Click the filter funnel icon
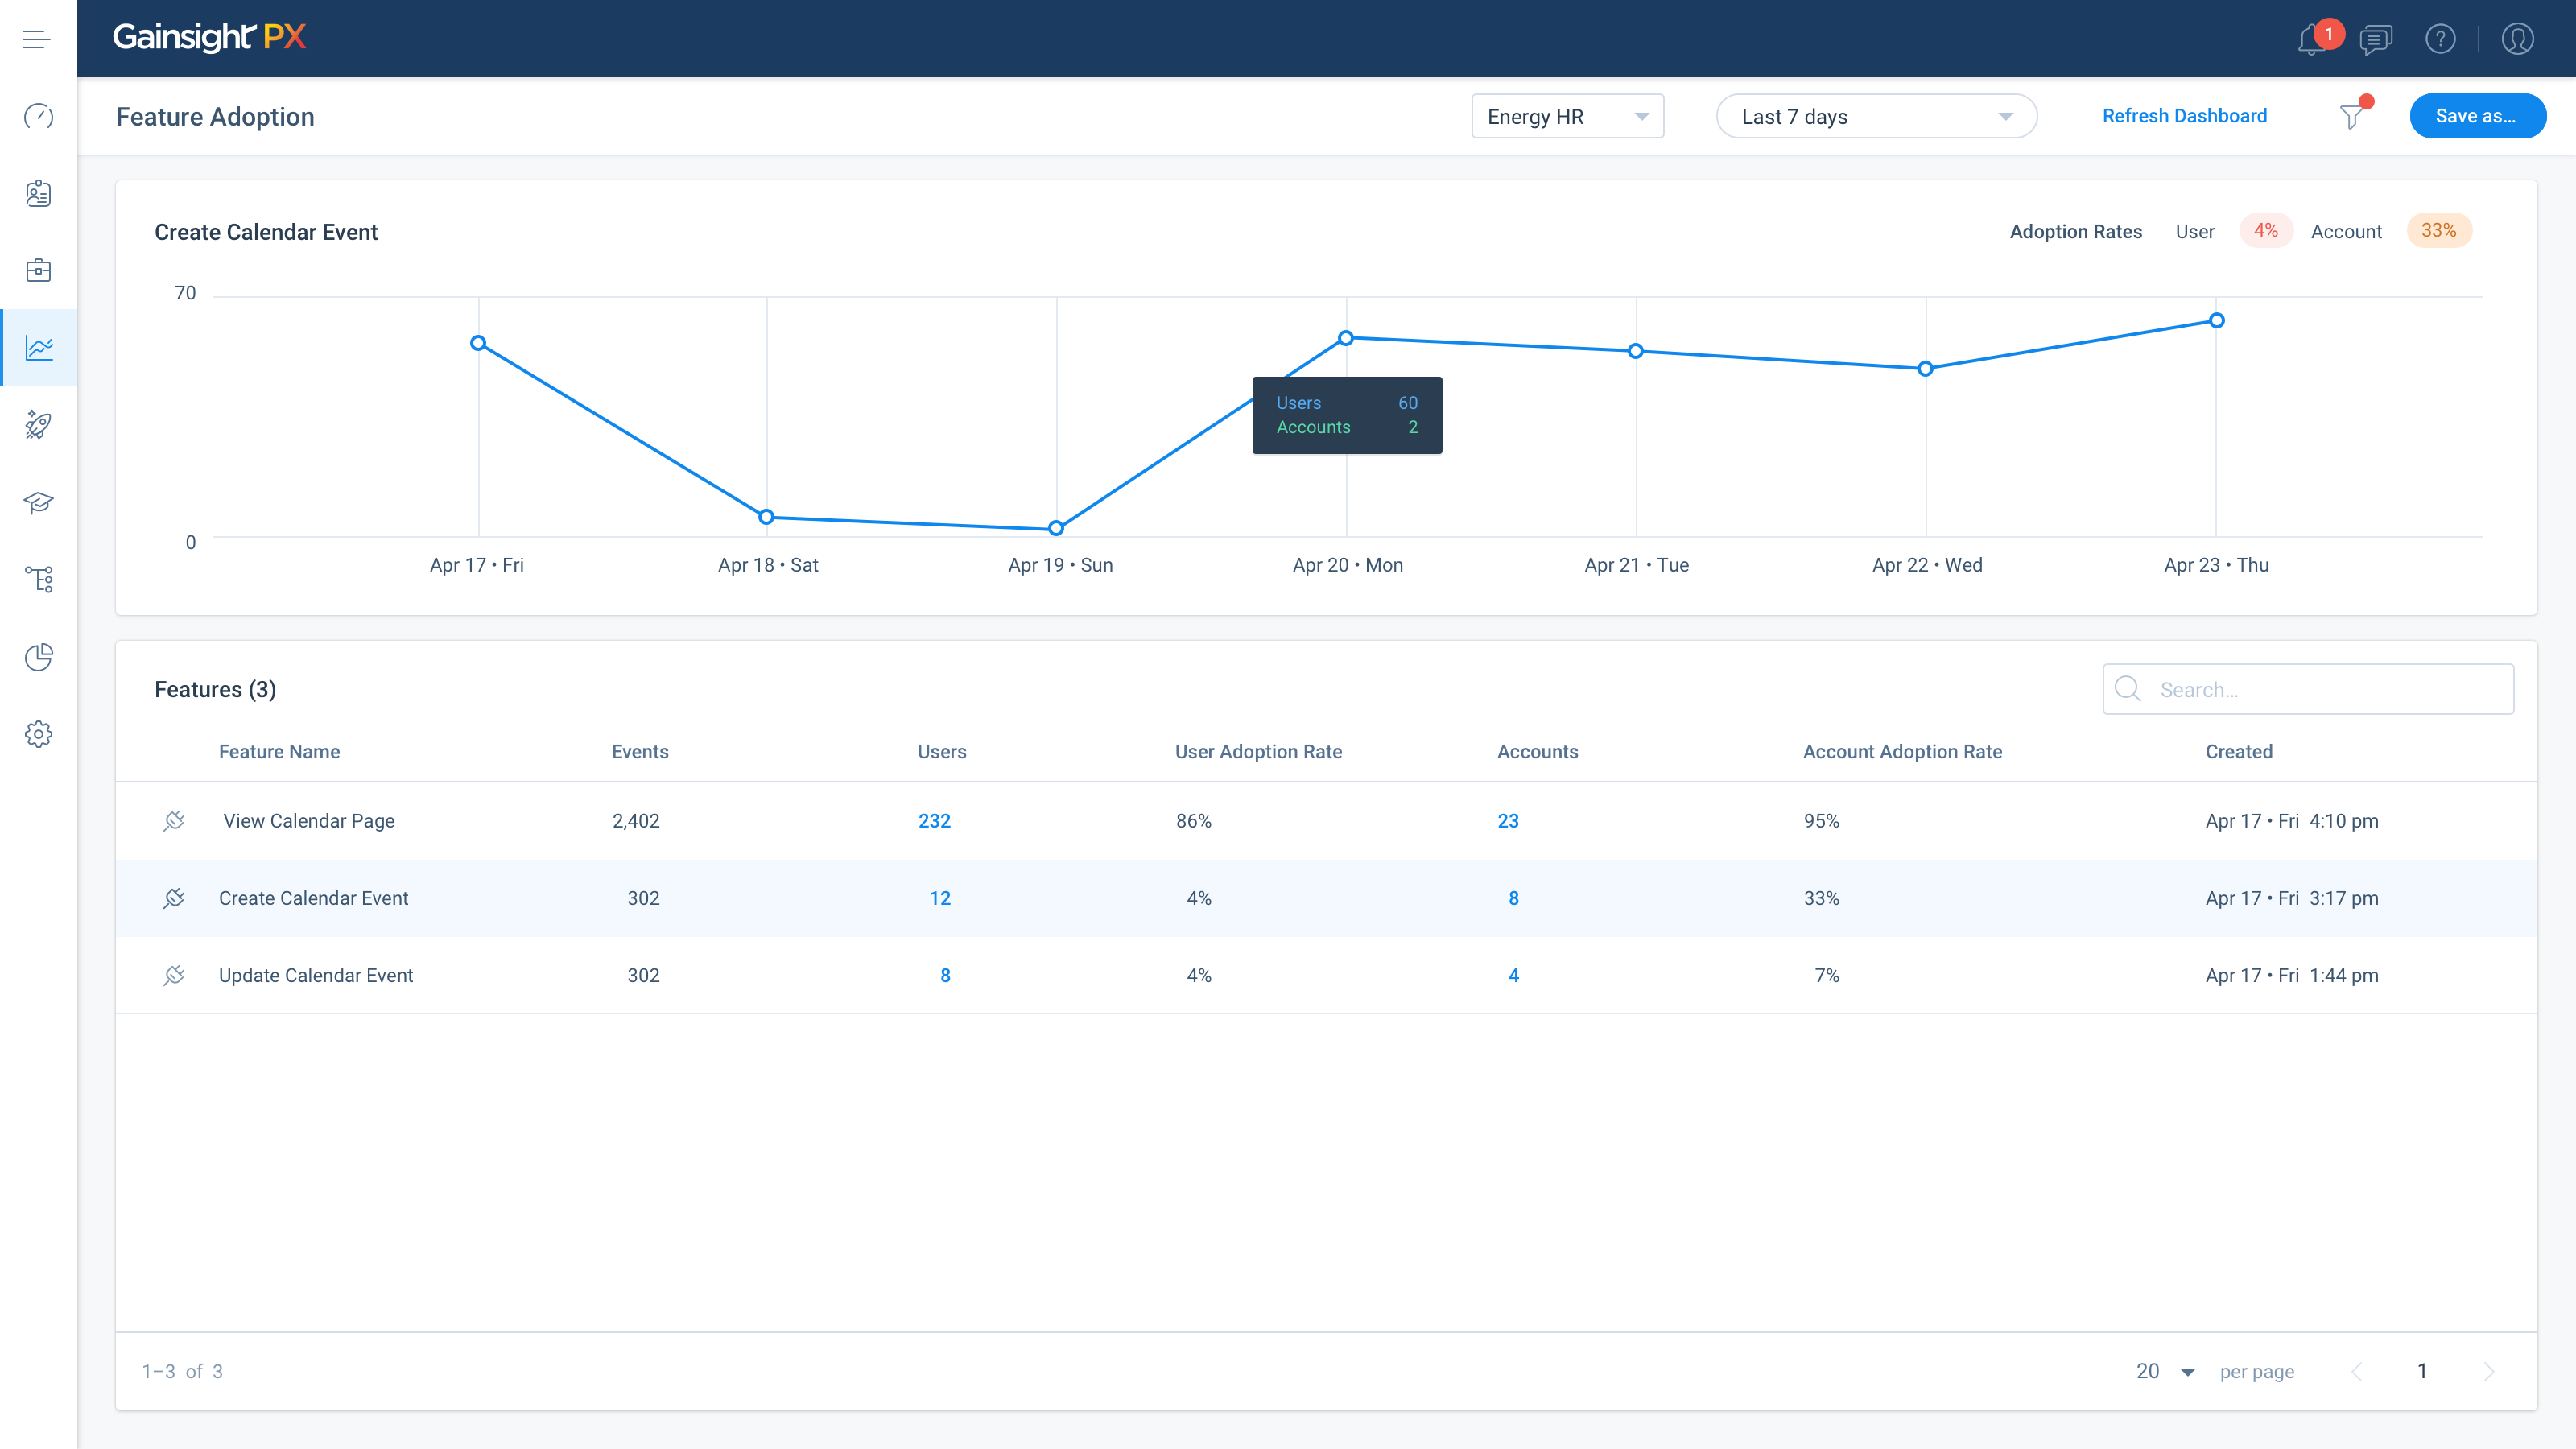This screenshot has width=2576, height=1449. click(2352, 117)
